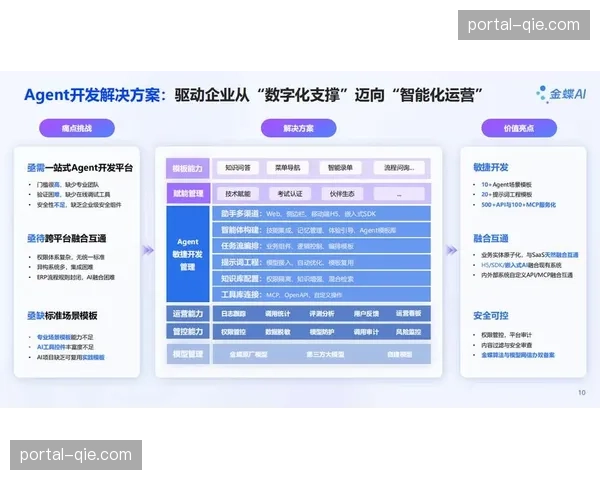The image size is (600, 480).
Task: Select the 智能录单 template chip
Action: point(340,168)
